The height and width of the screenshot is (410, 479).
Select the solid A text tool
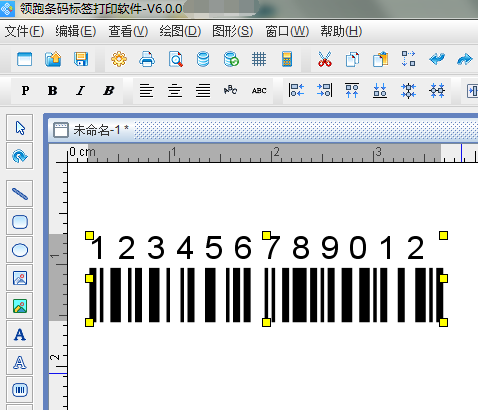(20, 334)
